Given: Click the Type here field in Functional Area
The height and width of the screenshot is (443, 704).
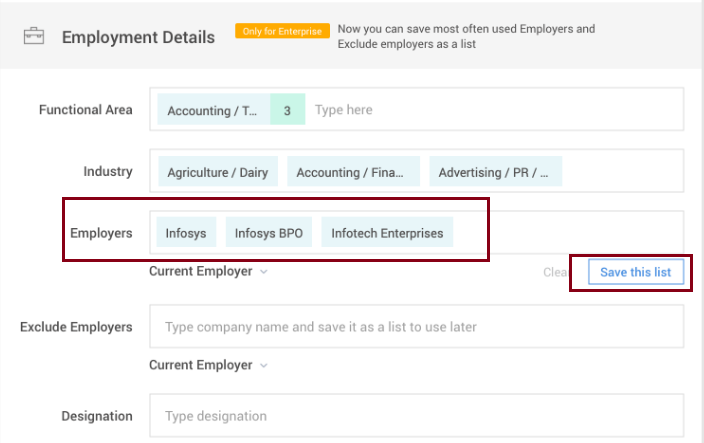Looking at the screenshot, I should [494, 110].
